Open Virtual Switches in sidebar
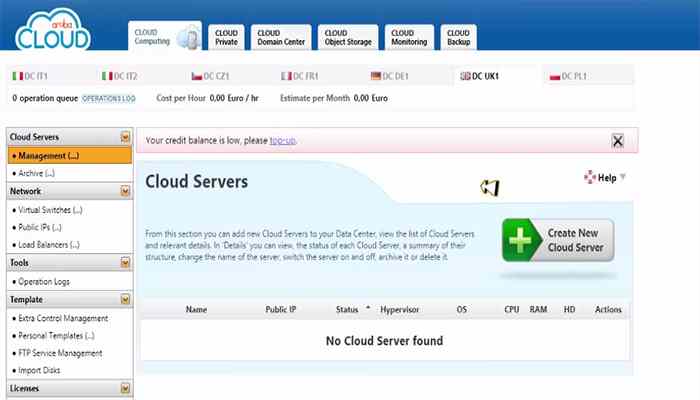This screenshot has height=400, width=700. pyautogui.click(x=50, y=210)
